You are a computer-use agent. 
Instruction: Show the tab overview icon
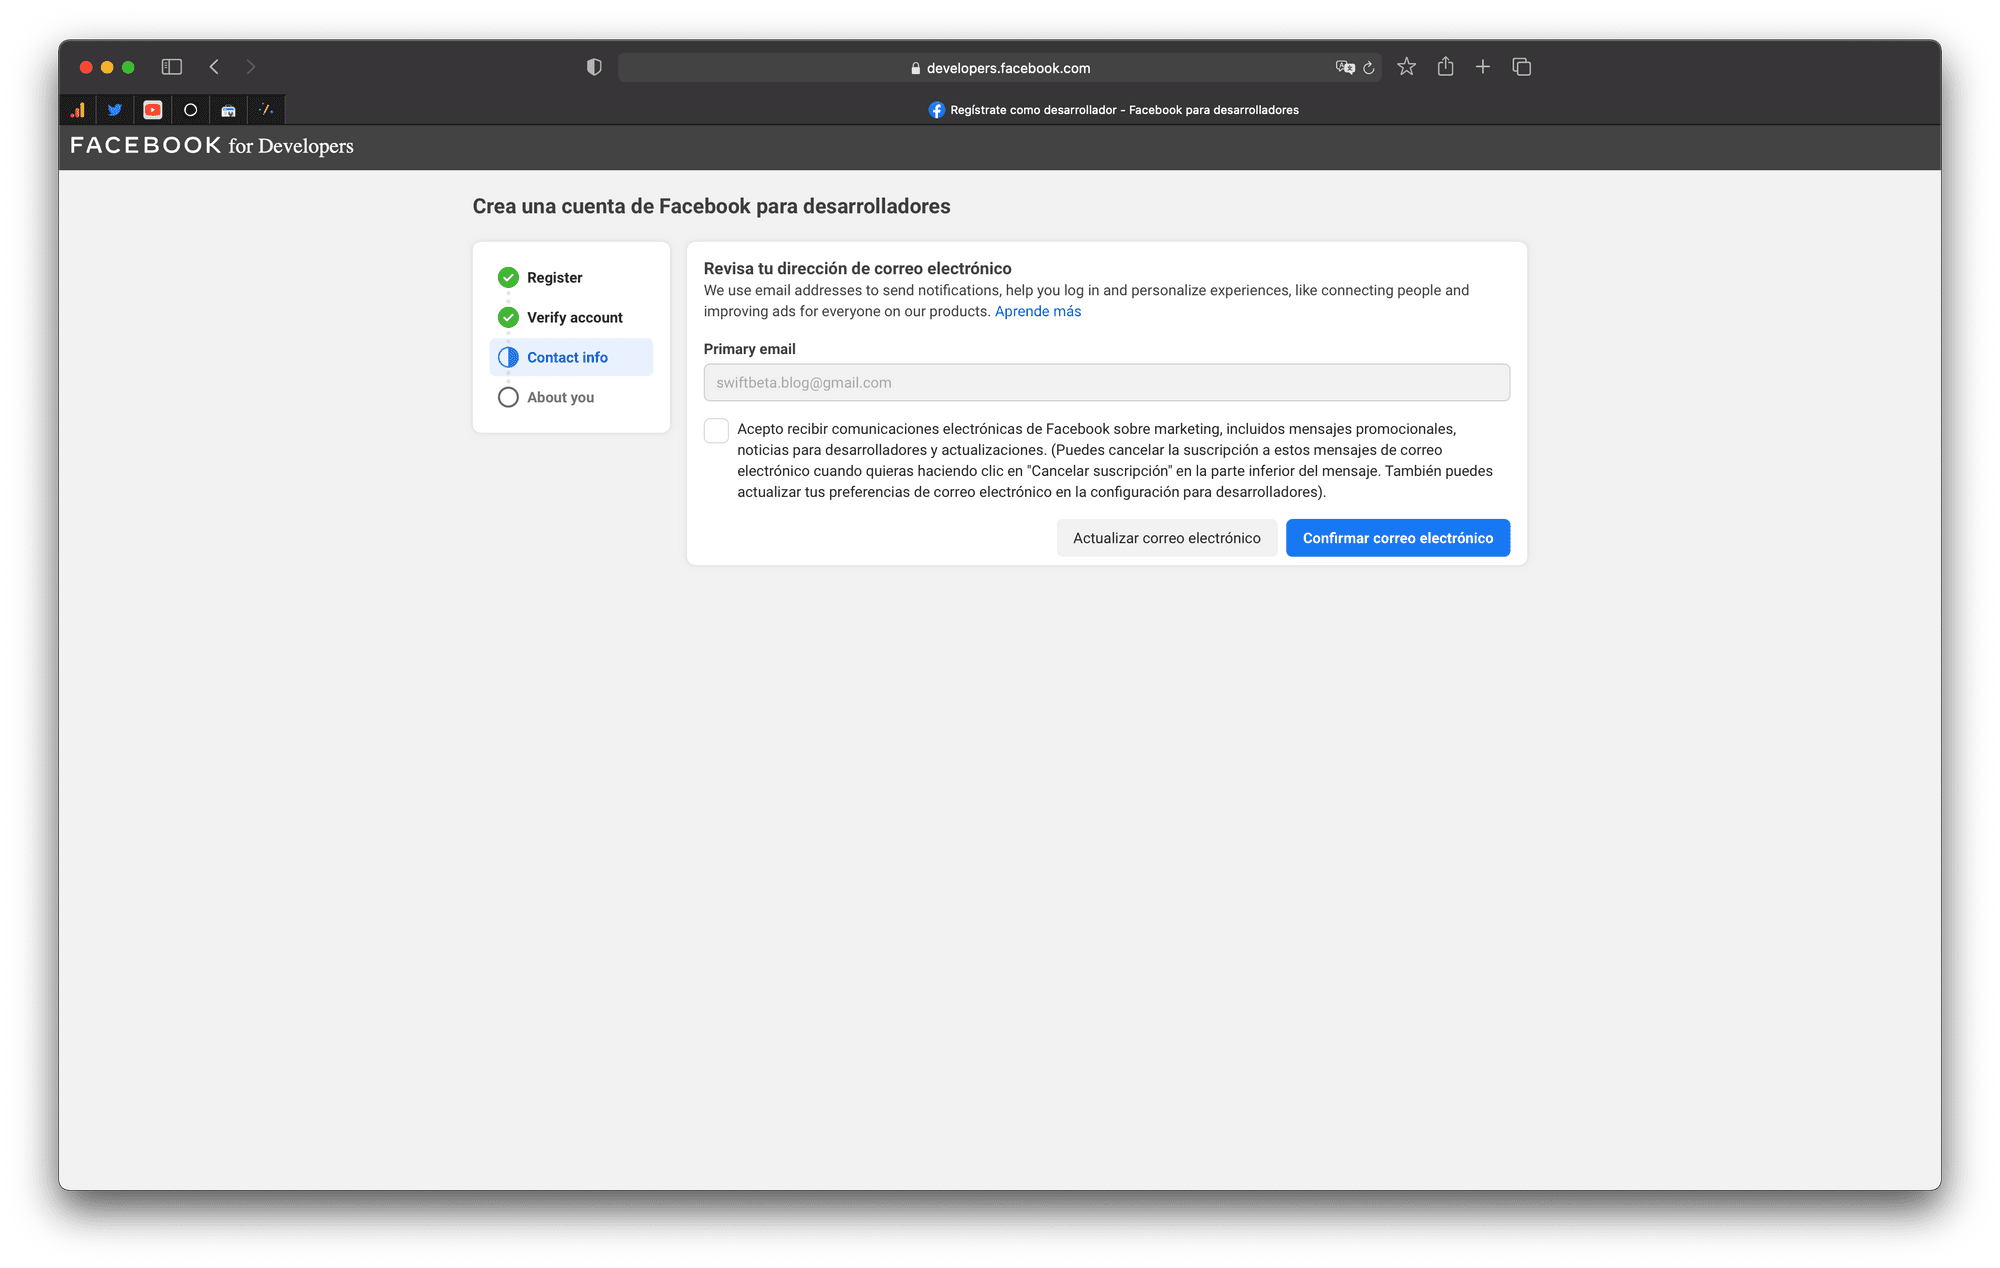tap(1522, 67)
